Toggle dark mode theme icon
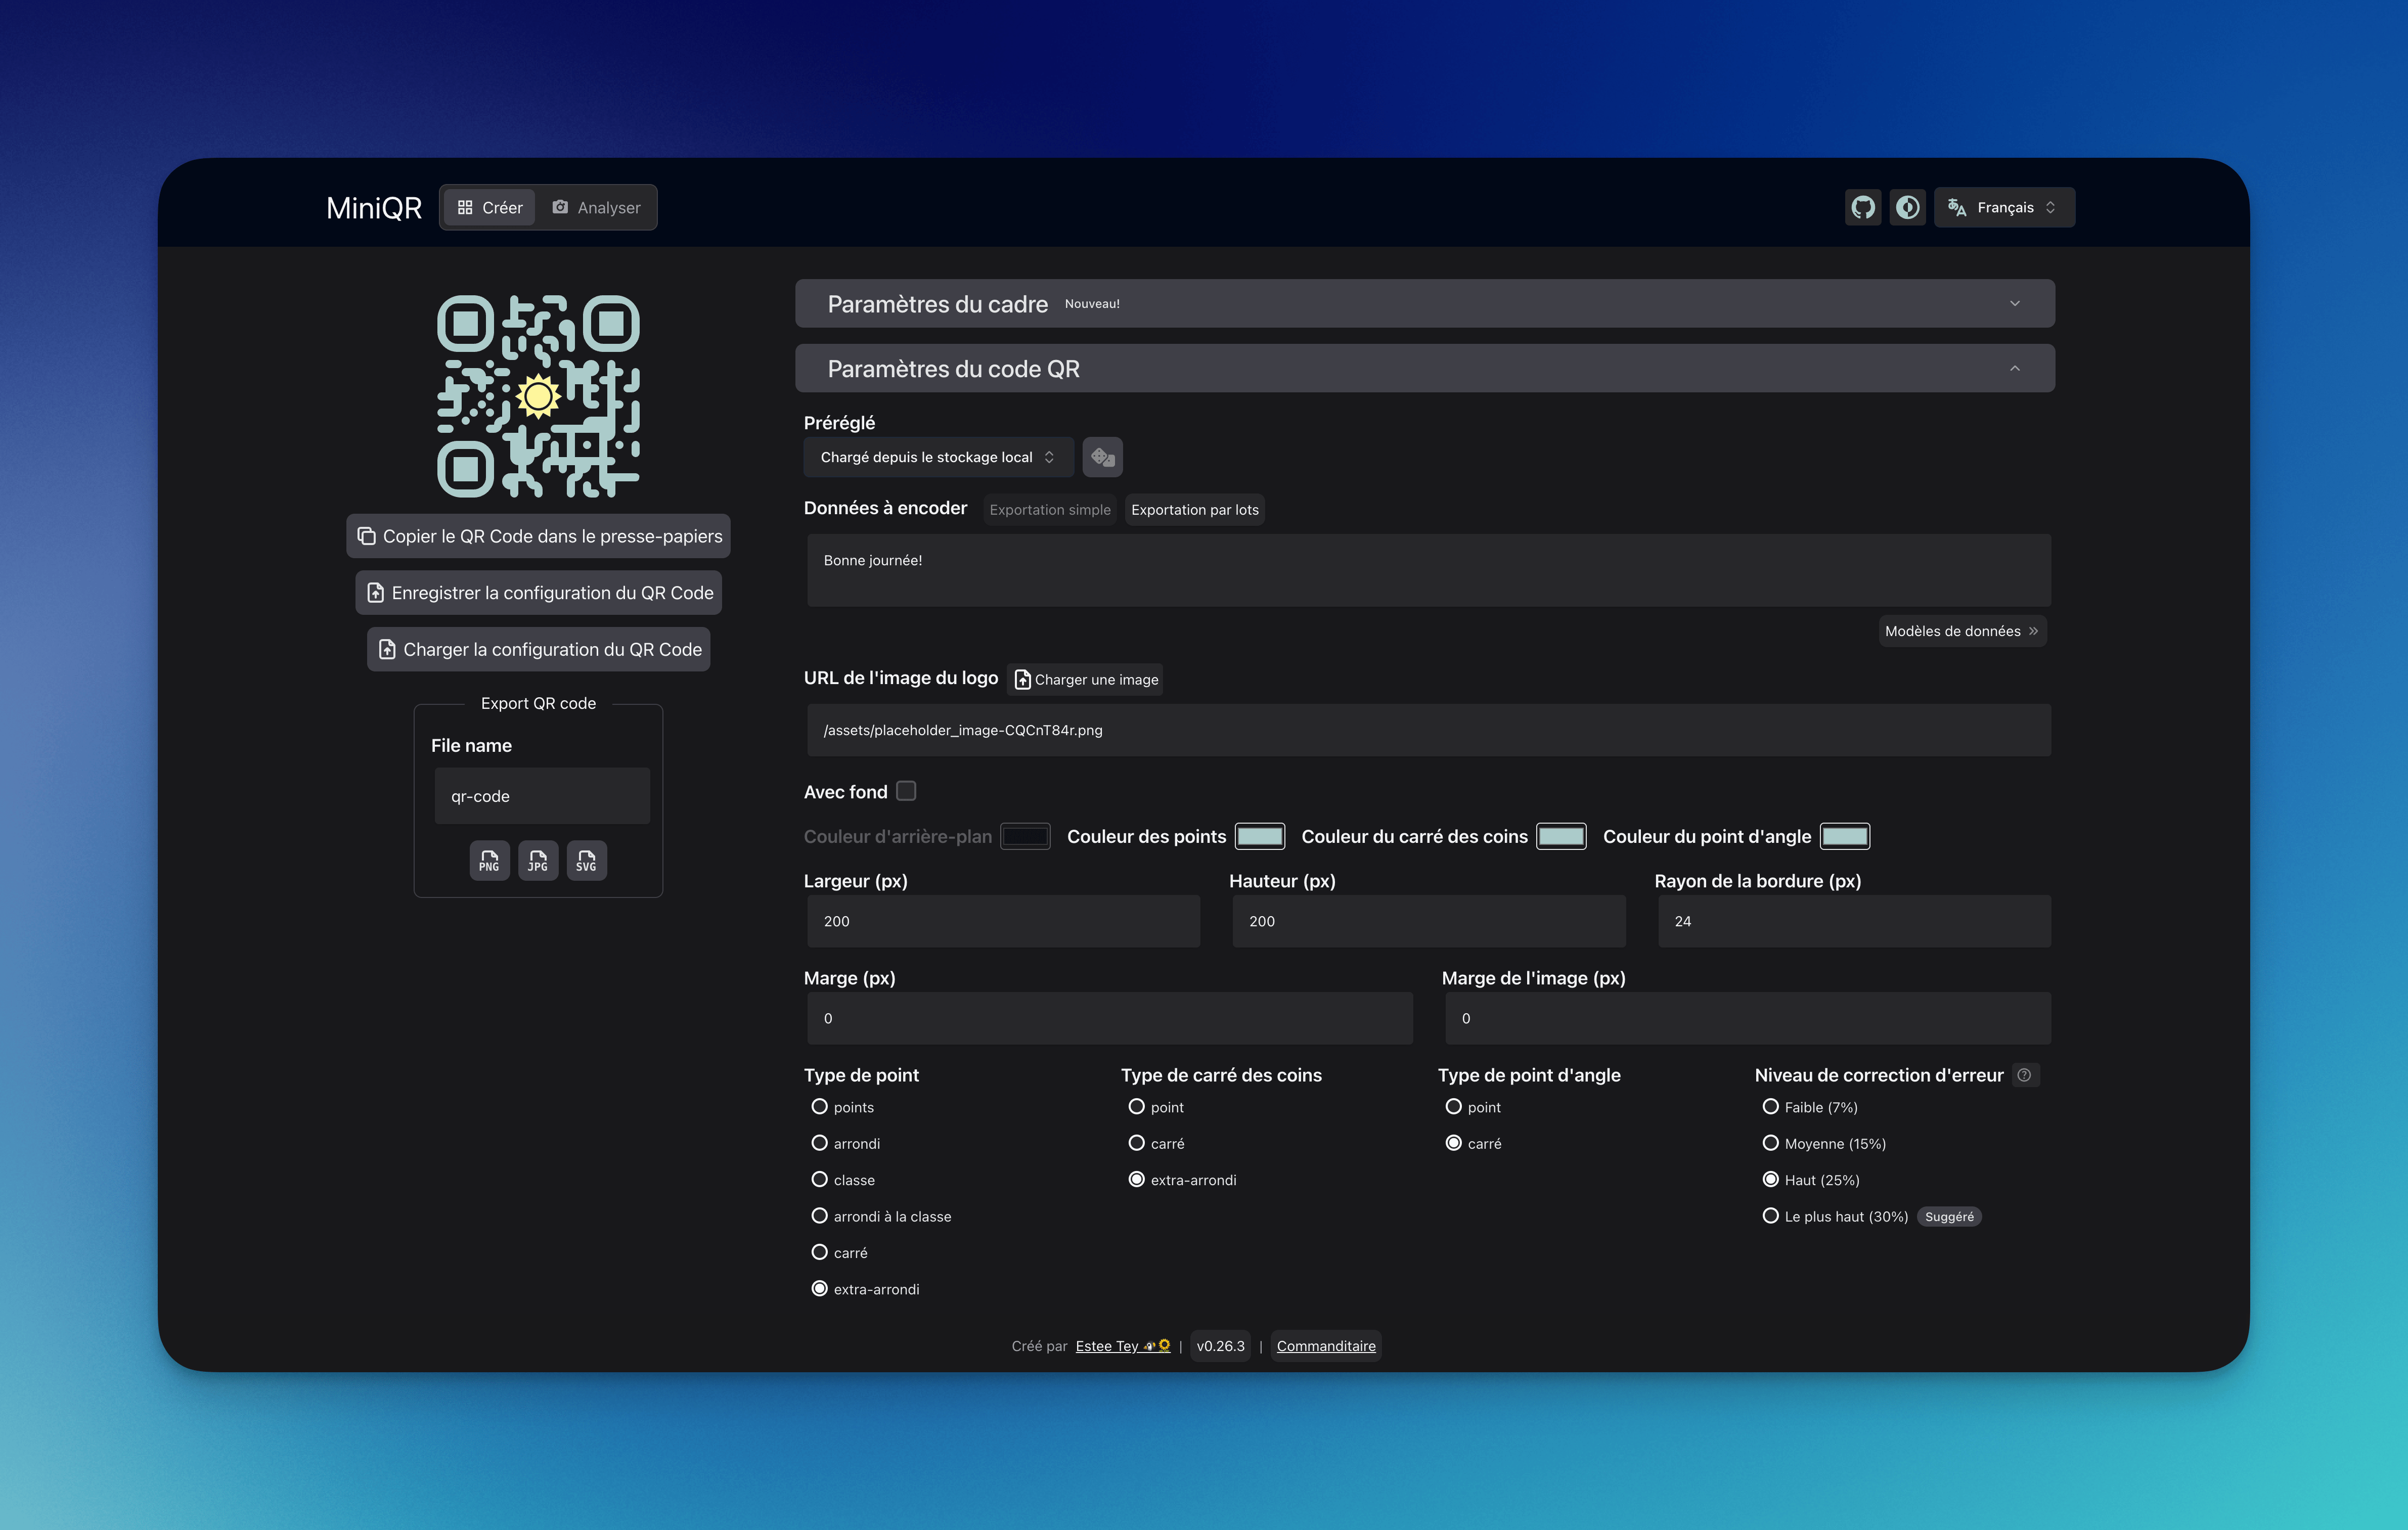This screenshot has height=1530, width=2408. click(x=1907, y=207)
